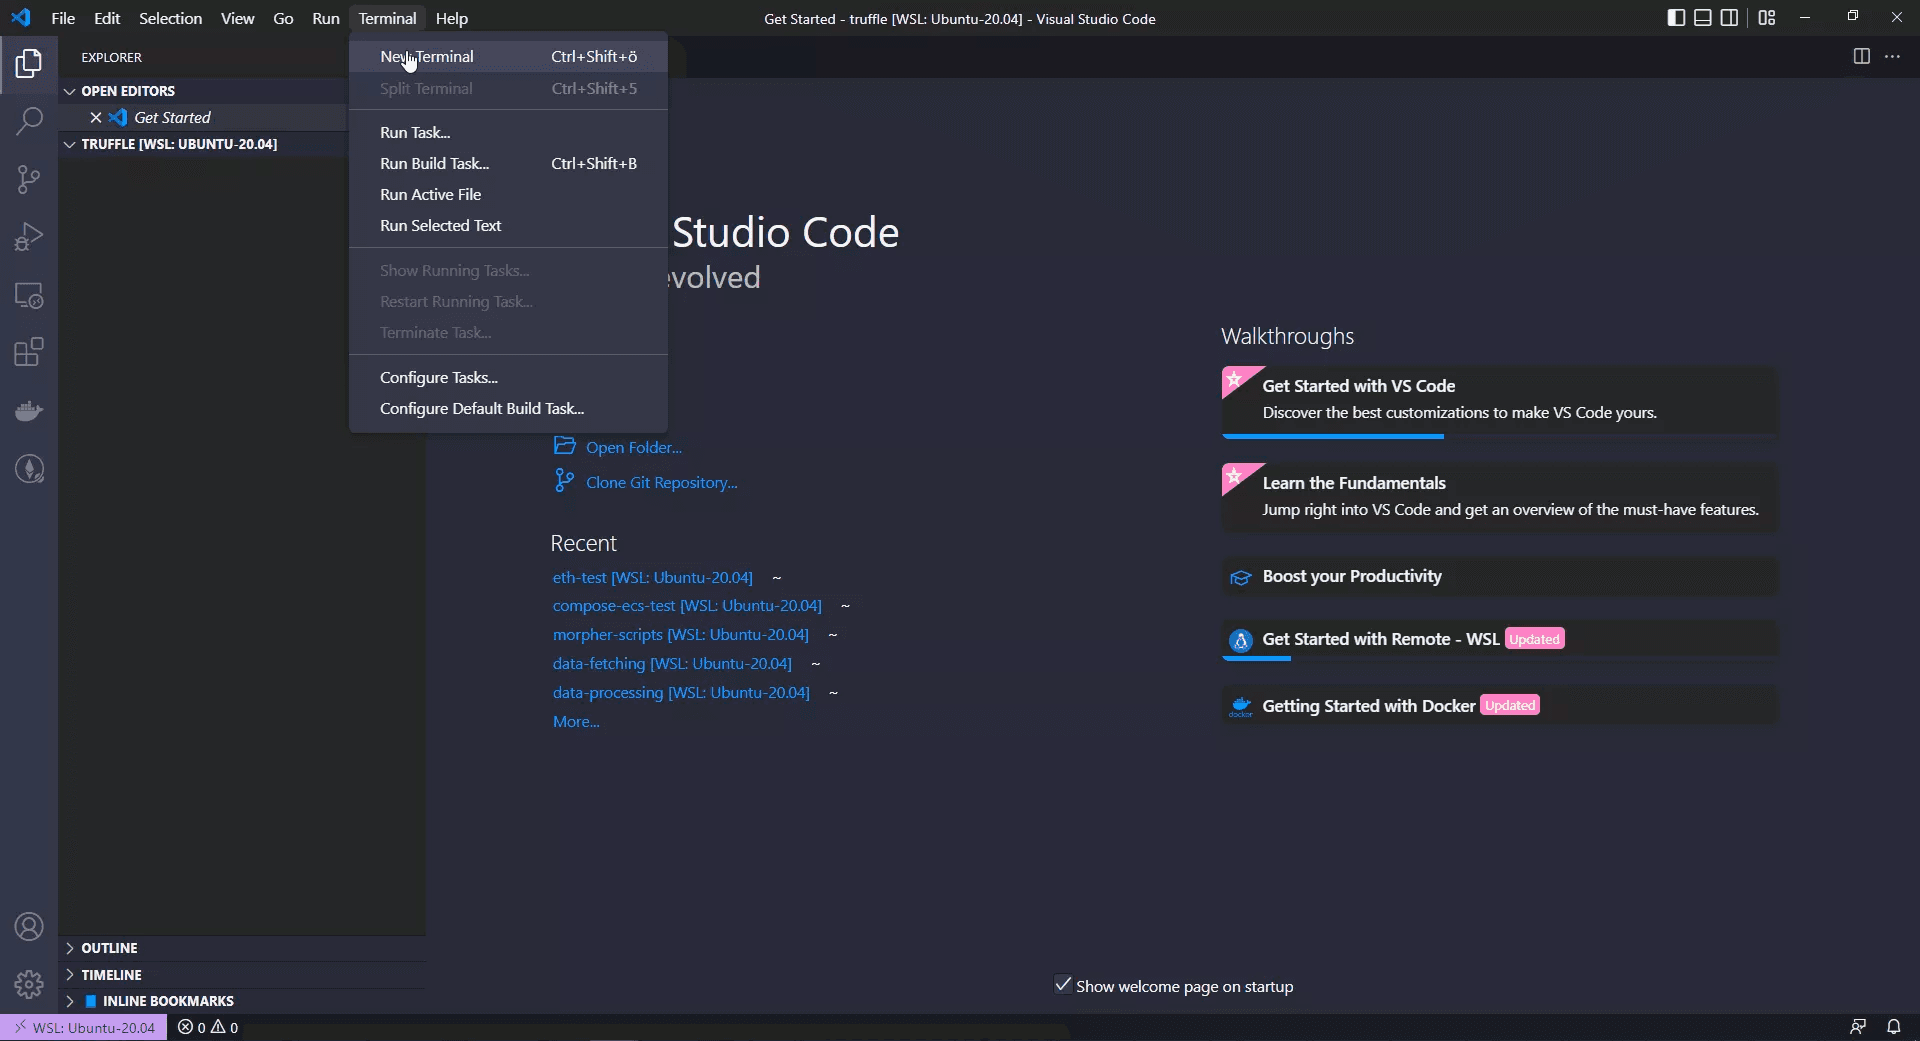1920x1041 pixels.
Task: Close the Get Started editor tab entry
Action: click(96, 117)
